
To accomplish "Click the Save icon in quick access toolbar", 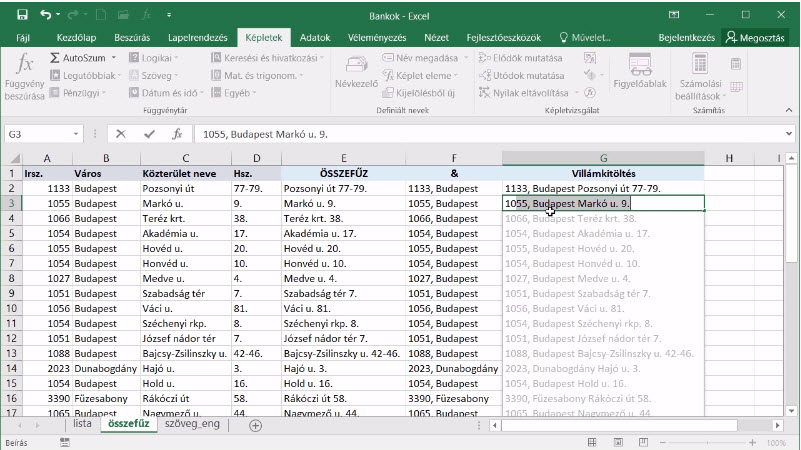I will tap(22, 15).
